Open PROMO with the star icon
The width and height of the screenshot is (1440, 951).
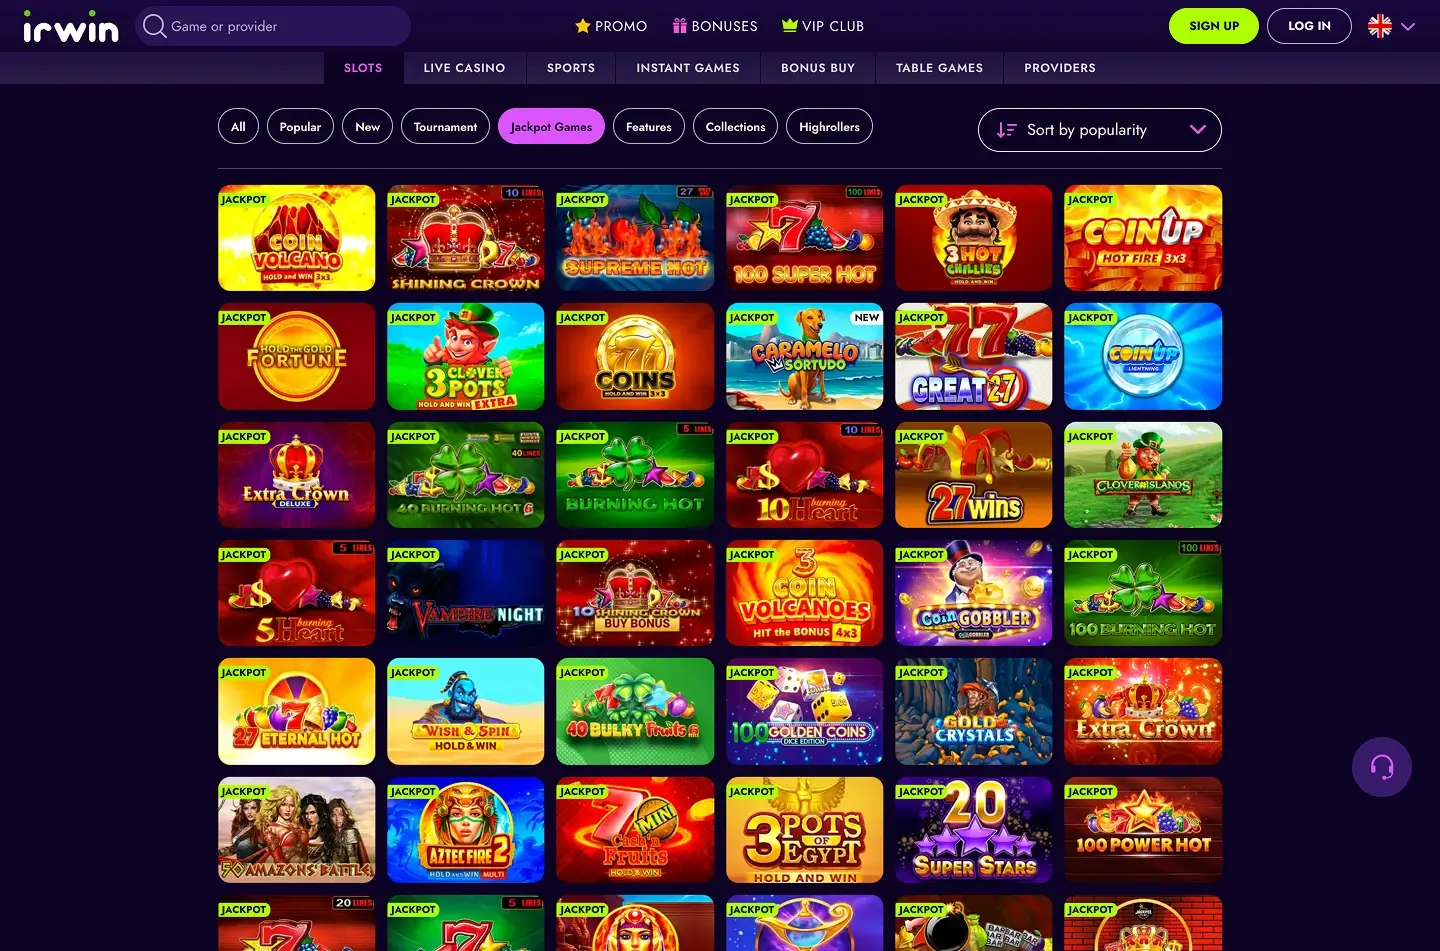tap(611, 26)
